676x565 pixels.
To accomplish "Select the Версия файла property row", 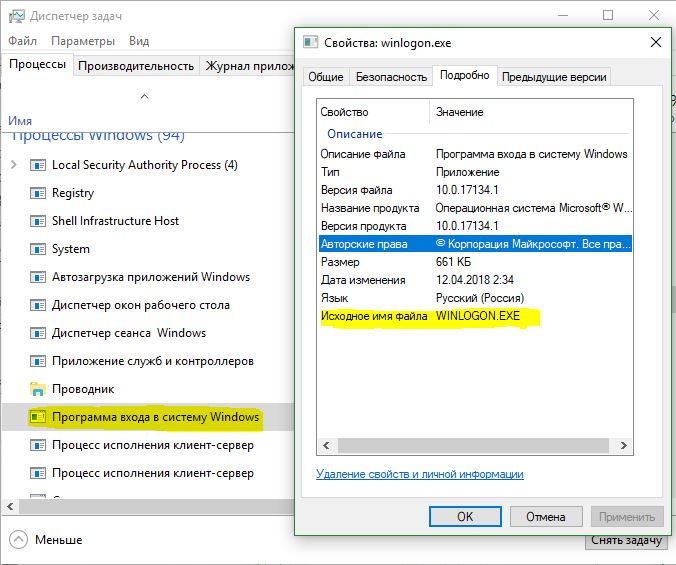I will click(475, 190).
